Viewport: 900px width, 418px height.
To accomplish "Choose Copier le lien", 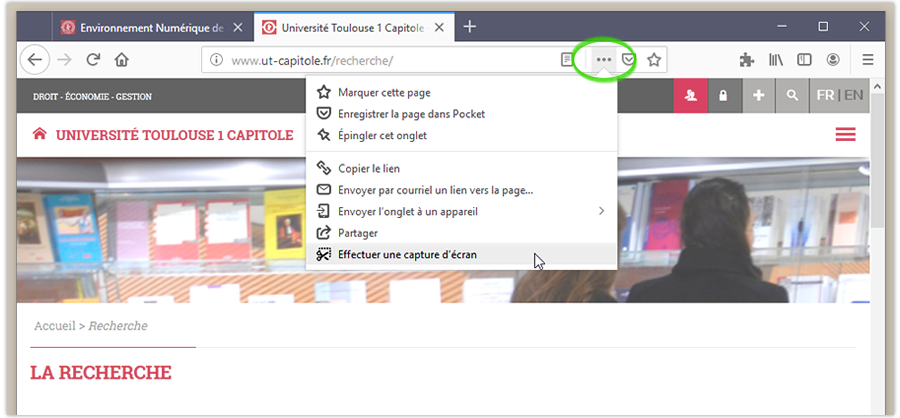I will coord(461,168).
